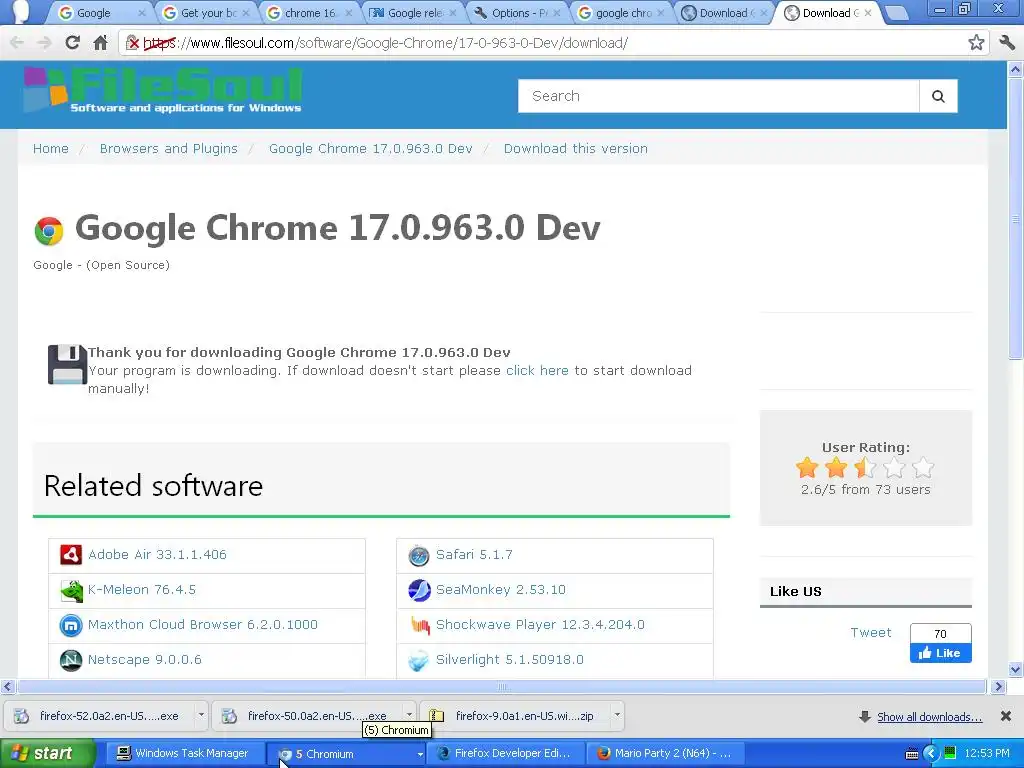1024x768 pixels.
Task: Open Browsers and Plugins breadcrumb
Action: click(x=168, y=148)
